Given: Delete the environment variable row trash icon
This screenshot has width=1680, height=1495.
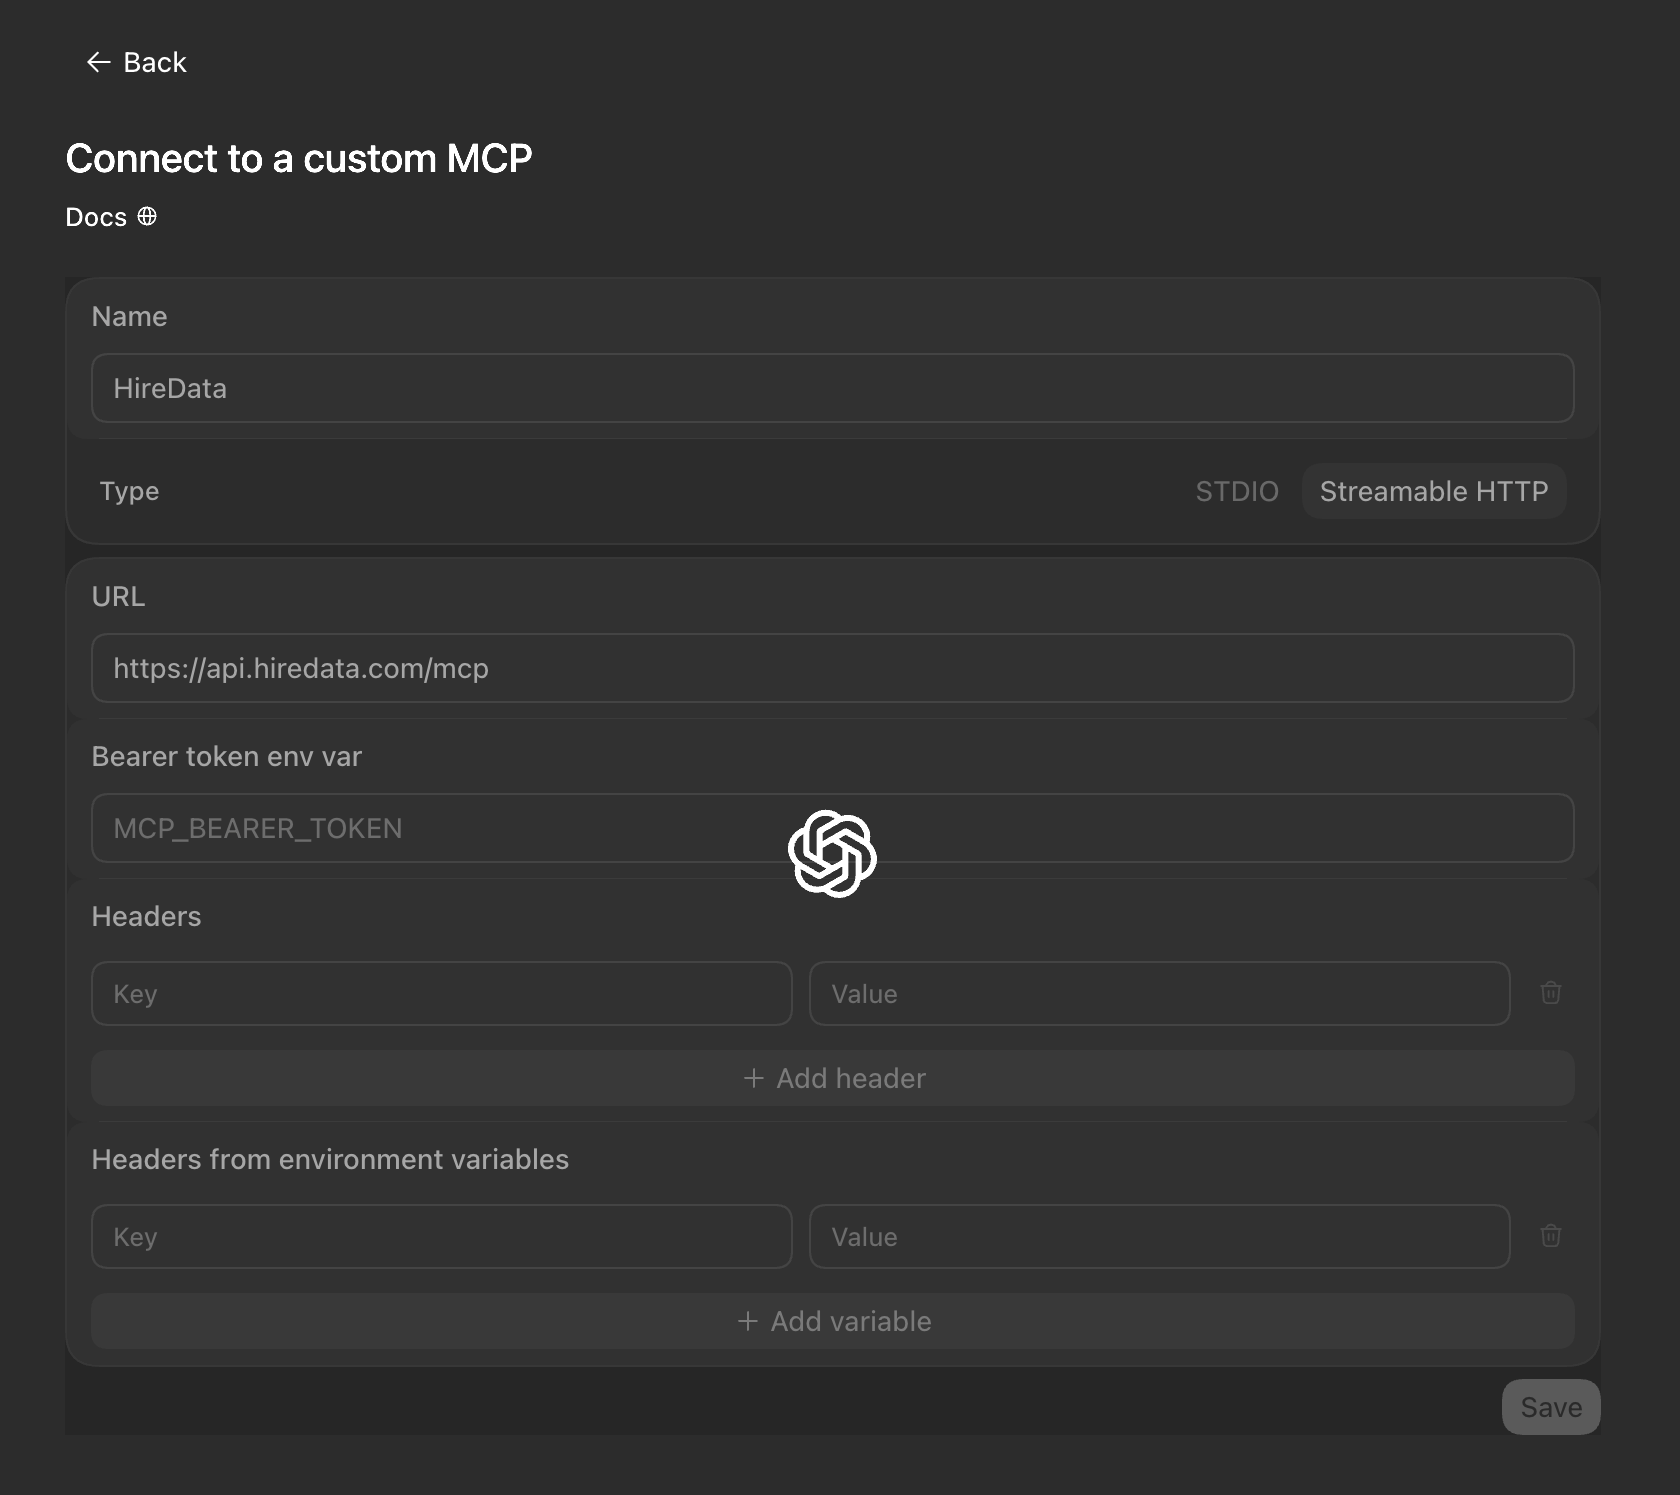Looking at the screenshot, I should [x=1550, y=1236].
